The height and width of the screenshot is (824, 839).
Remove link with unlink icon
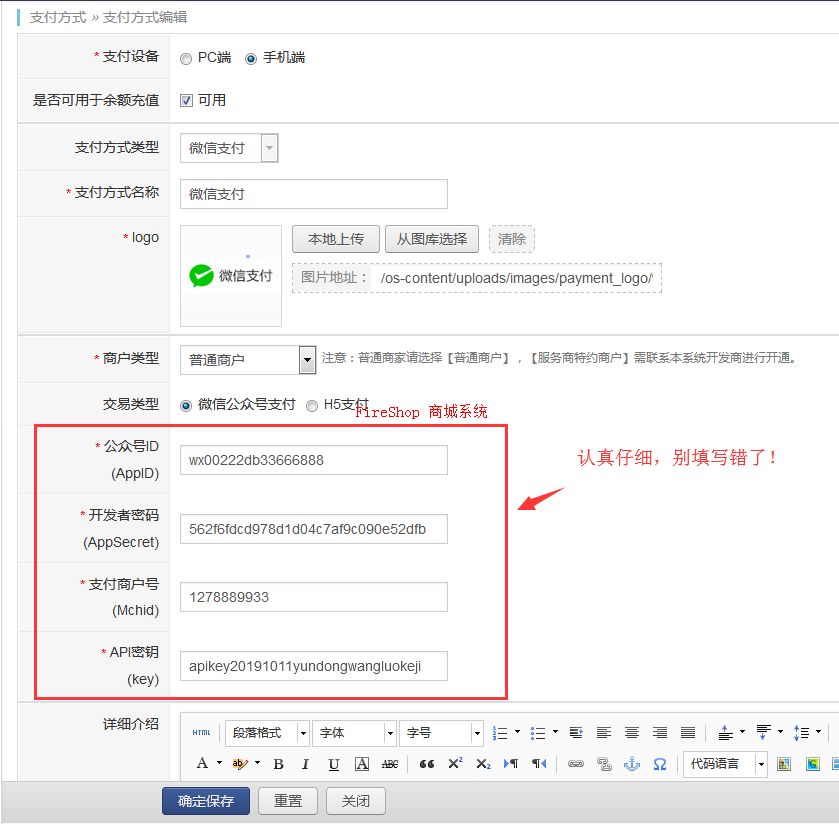(x=604, y=764)
